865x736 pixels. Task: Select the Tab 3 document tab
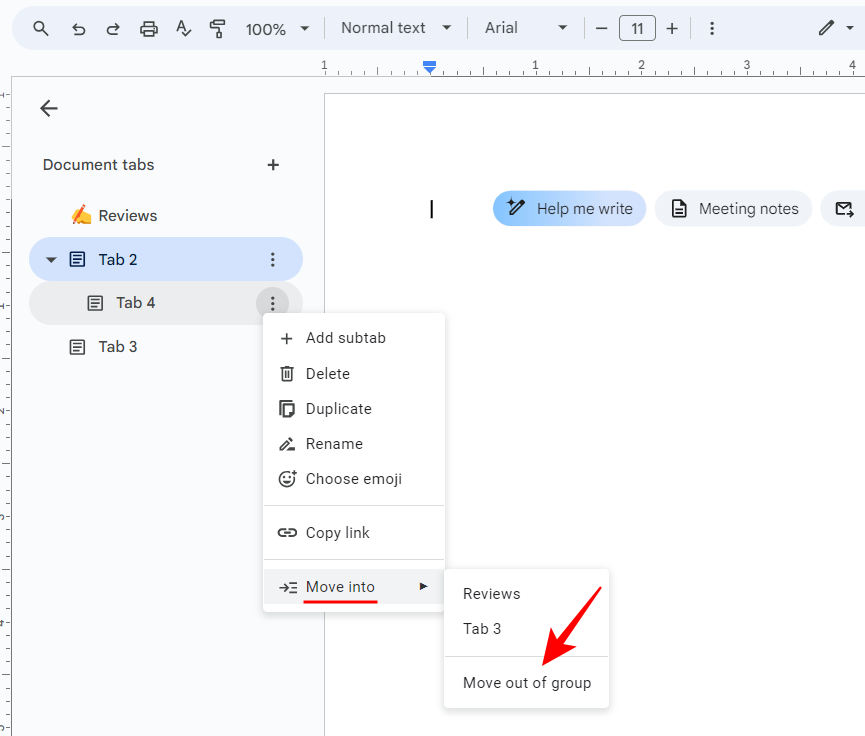tap(120, 346)
